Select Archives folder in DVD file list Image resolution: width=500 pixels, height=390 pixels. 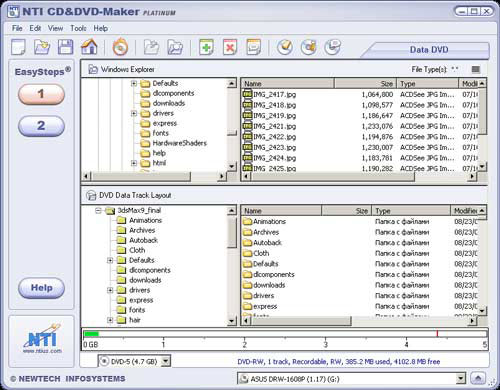click(261, 232)
